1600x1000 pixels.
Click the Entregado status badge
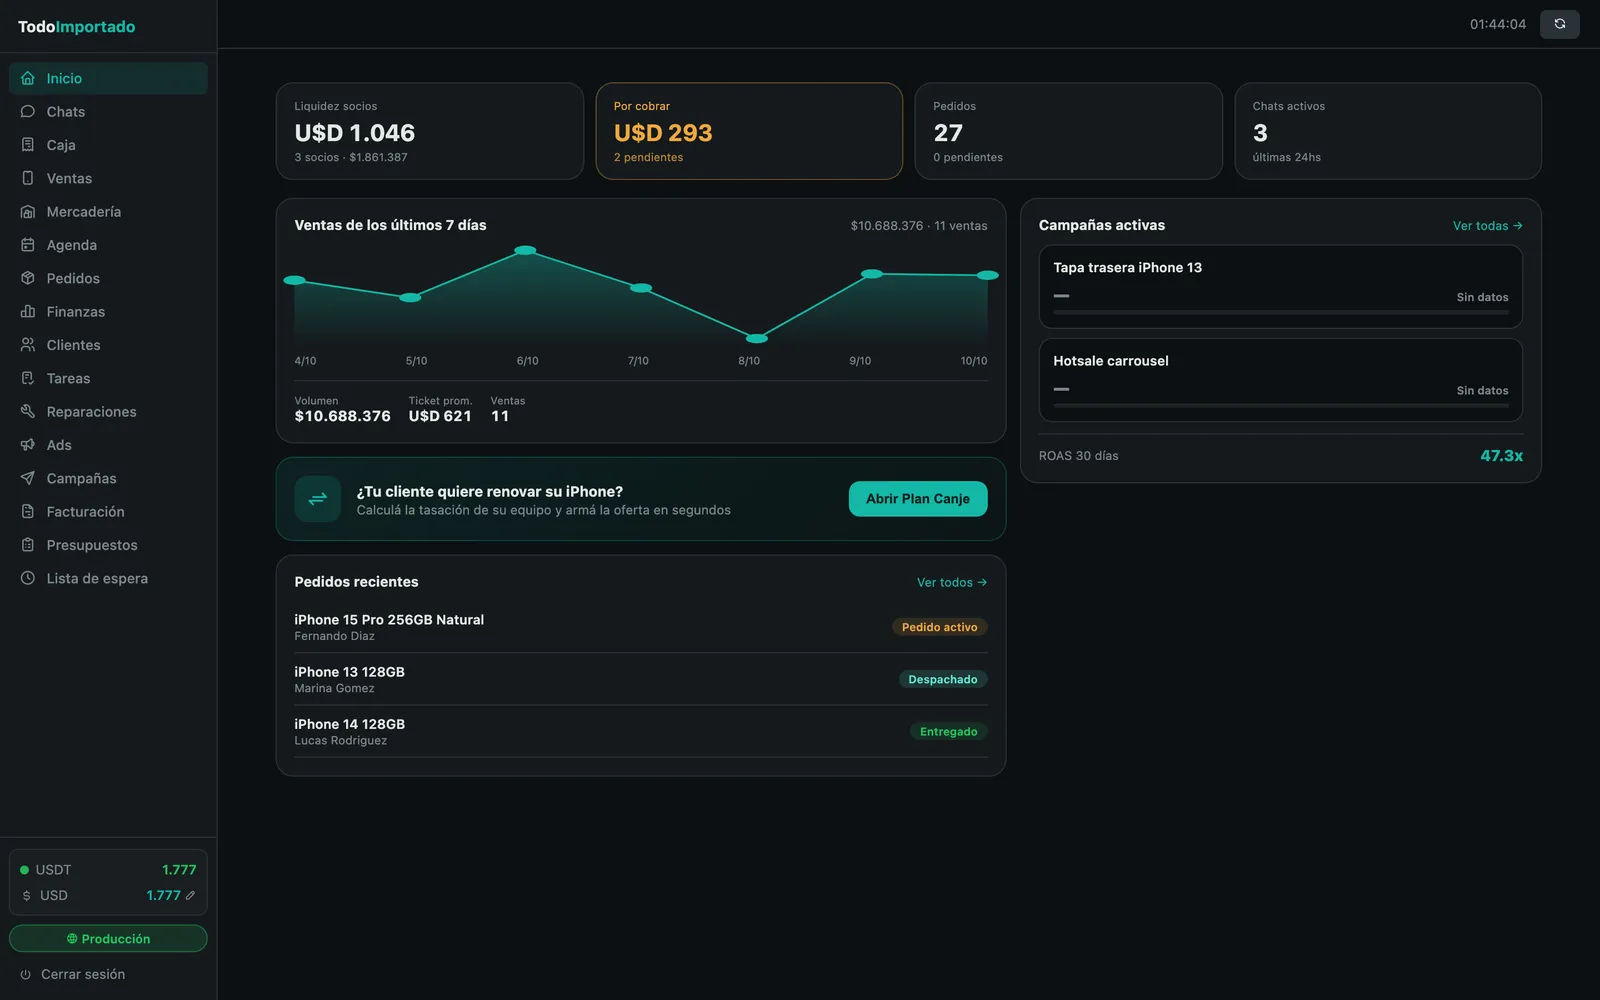click(x=949, y=731)
